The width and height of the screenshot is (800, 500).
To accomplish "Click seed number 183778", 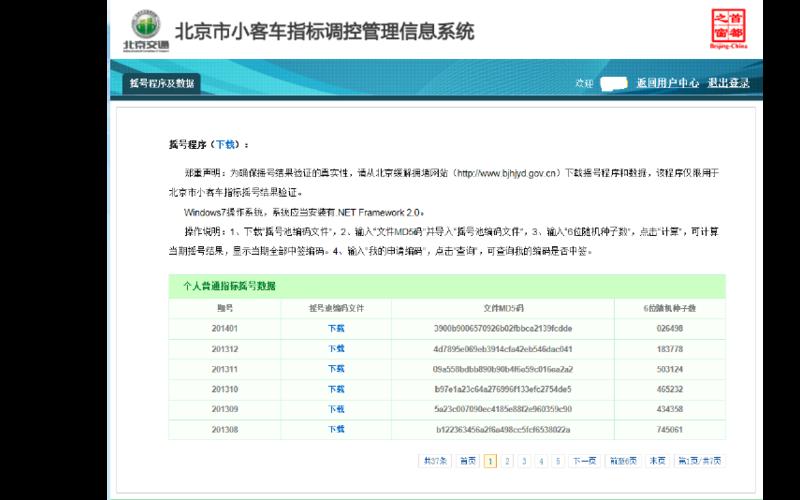I will pyautogui.click(x=669, y=349).
